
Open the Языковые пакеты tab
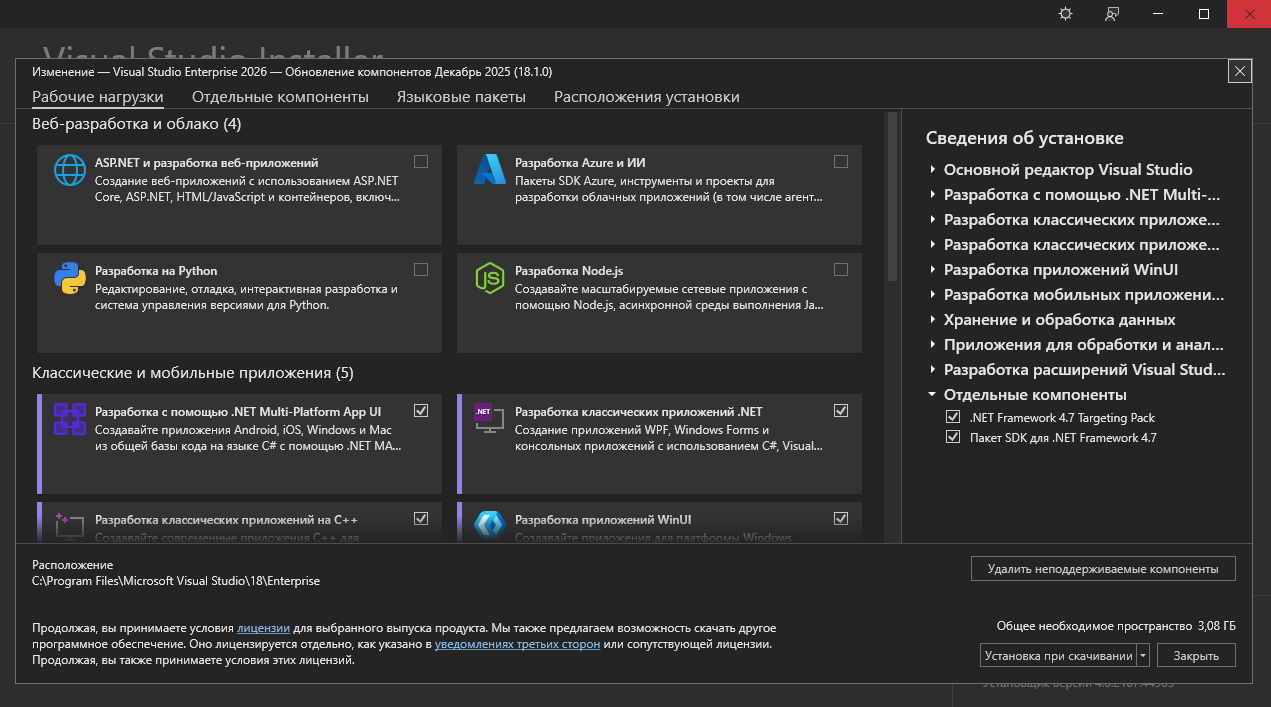[461, 97]
